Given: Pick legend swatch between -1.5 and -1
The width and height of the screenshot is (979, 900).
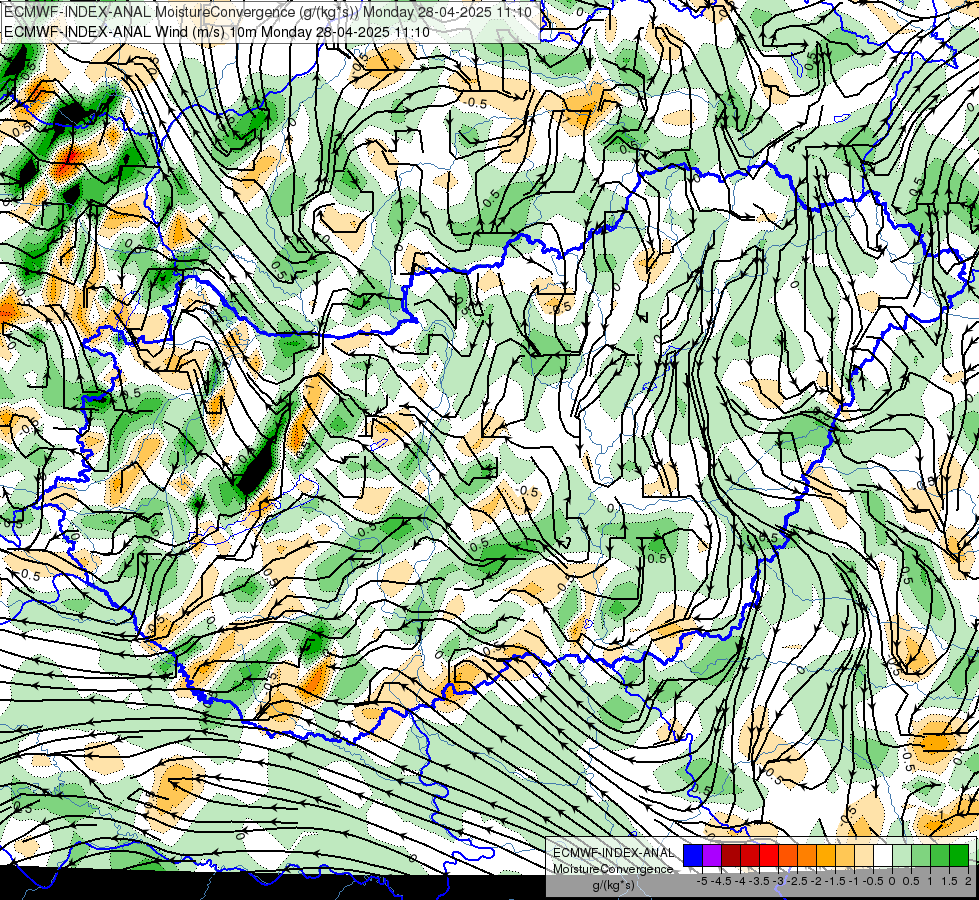Looking at the screenshot, I should tap(845, 856).
